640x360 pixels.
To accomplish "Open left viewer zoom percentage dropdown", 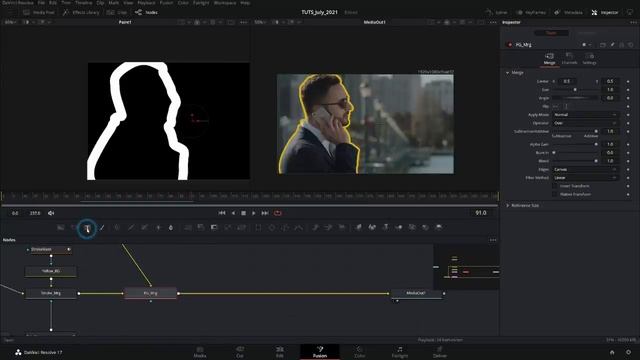I will point(10,22).
